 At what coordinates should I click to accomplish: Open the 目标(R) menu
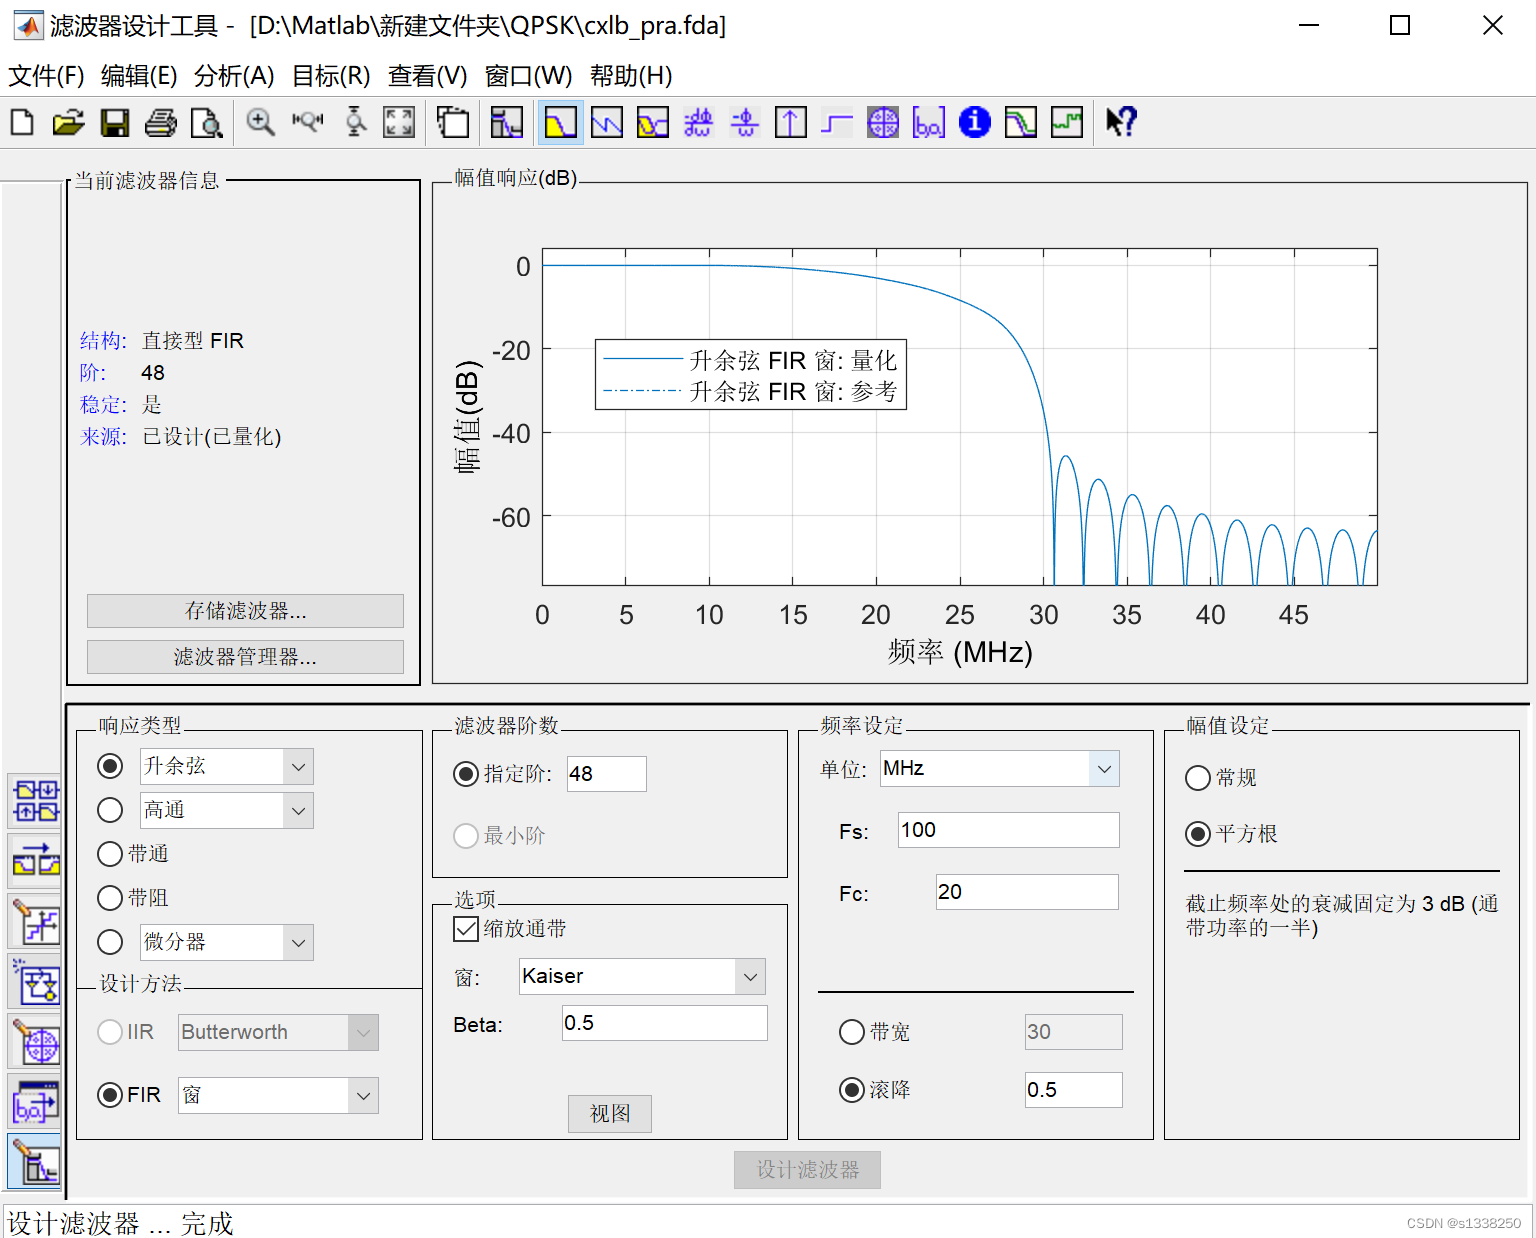[331, 76]
